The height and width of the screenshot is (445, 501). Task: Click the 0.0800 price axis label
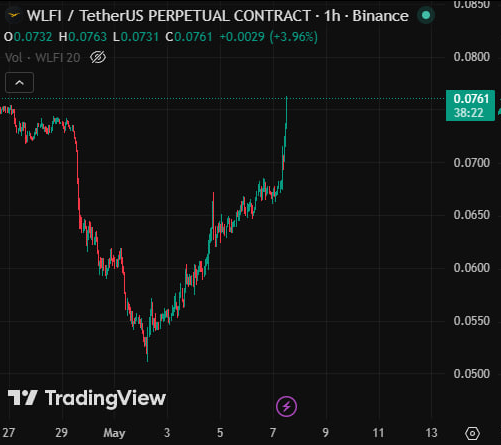472,57
